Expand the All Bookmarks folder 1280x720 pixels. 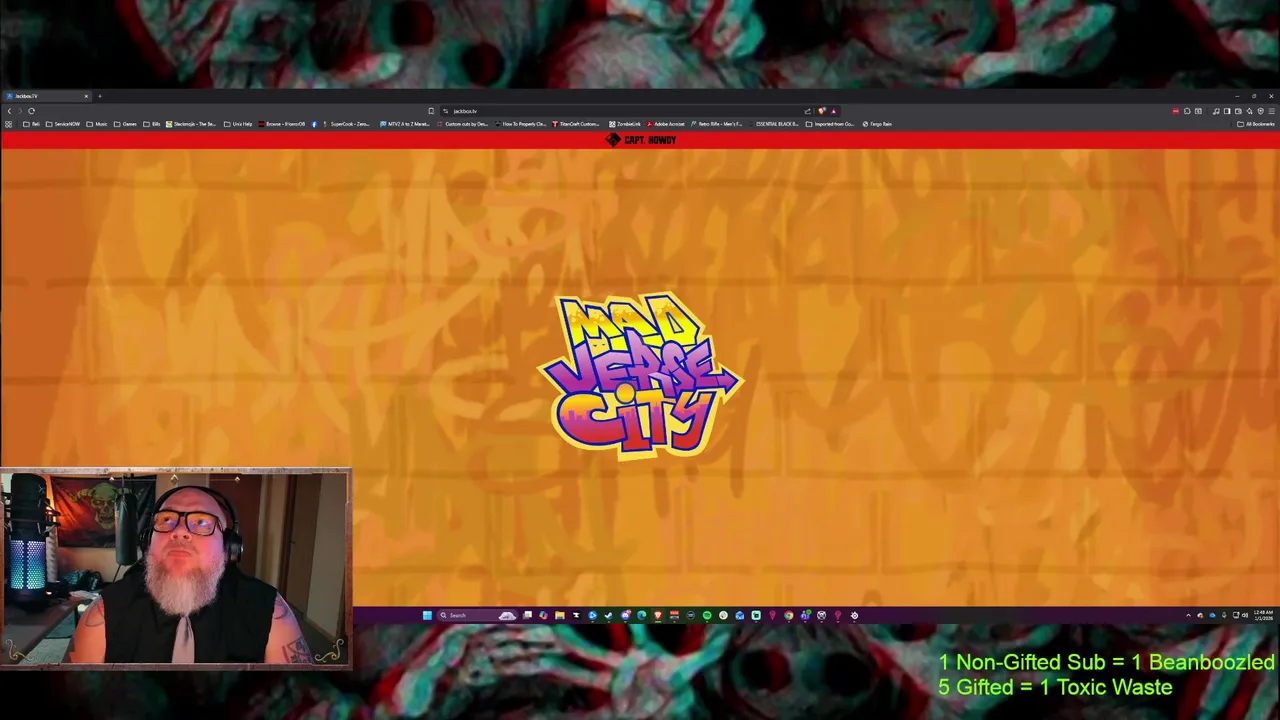pos(1255,124)
